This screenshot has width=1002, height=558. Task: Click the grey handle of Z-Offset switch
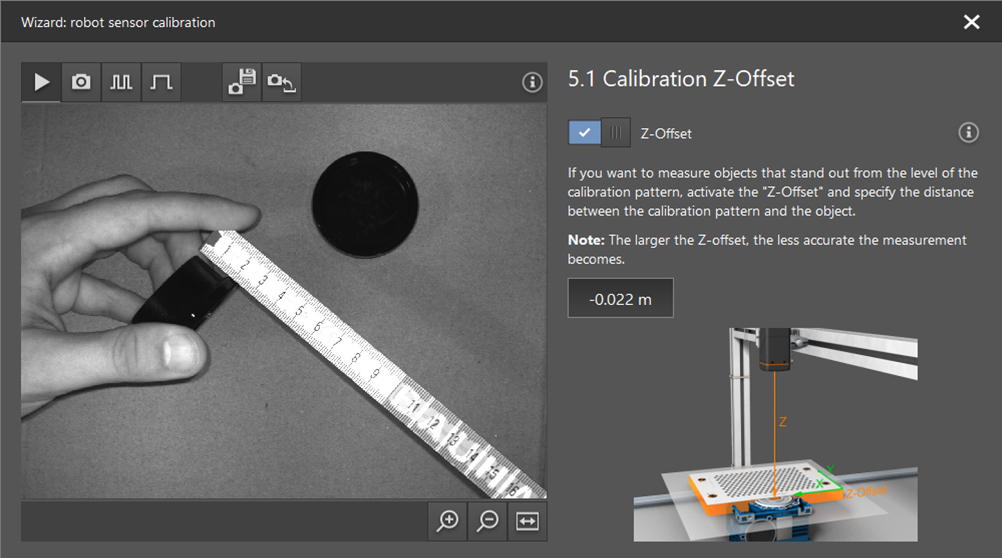click(x=616, y=132)
